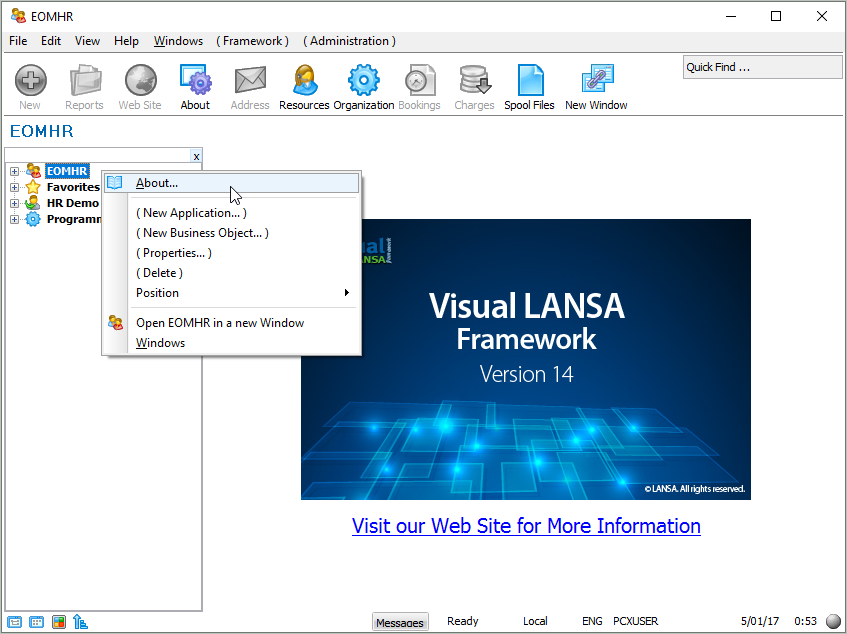Choose (New Application...) context menu item

(232, 213)
